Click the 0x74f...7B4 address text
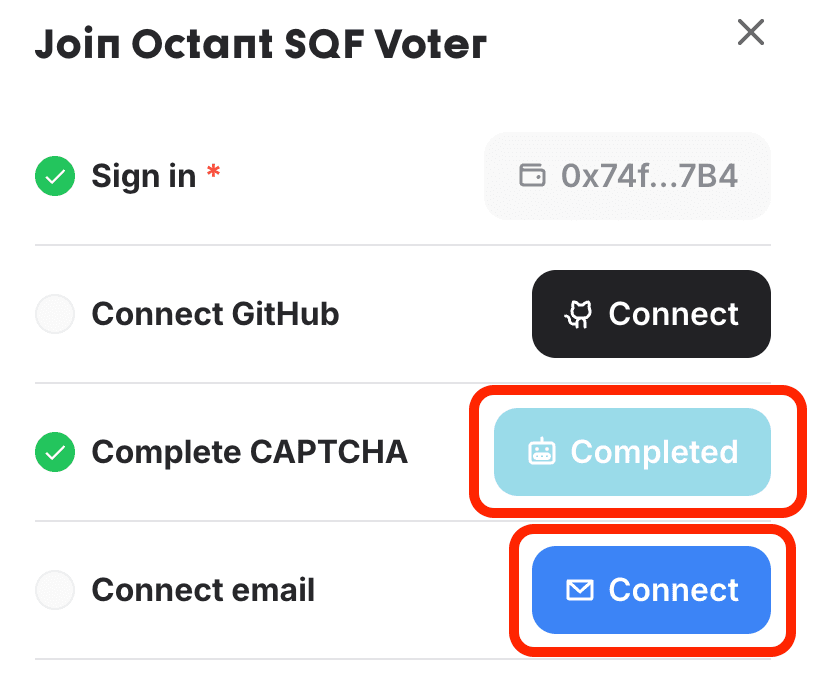824x686 pixels. pyautogui.click(x=650, y=176)
